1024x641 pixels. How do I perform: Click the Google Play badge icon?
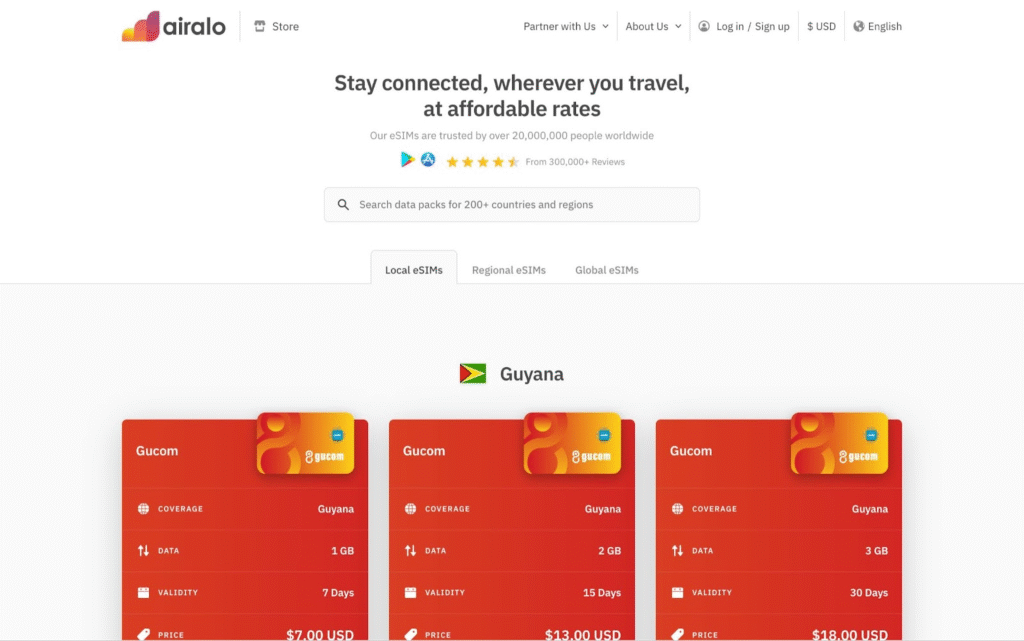click(x=406, y=159)
